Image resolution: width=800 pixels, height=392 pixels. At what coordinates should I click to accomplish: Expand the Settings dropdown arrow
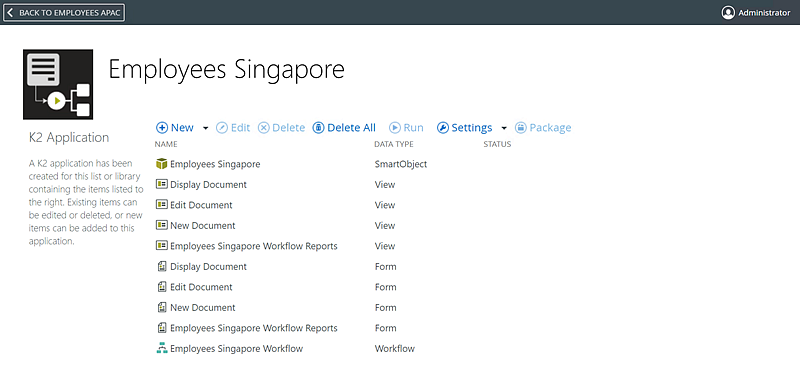[504, 128]
